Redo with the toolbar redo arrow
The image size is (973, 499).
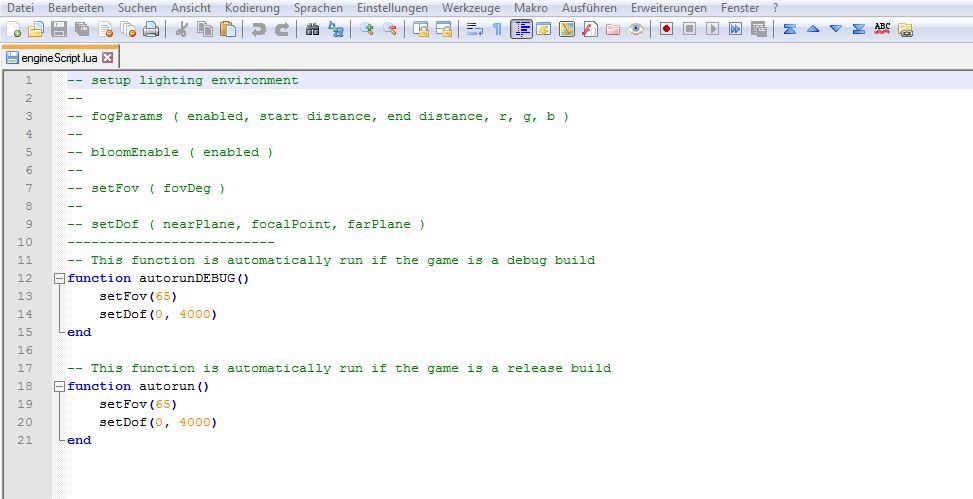point(281,29)
